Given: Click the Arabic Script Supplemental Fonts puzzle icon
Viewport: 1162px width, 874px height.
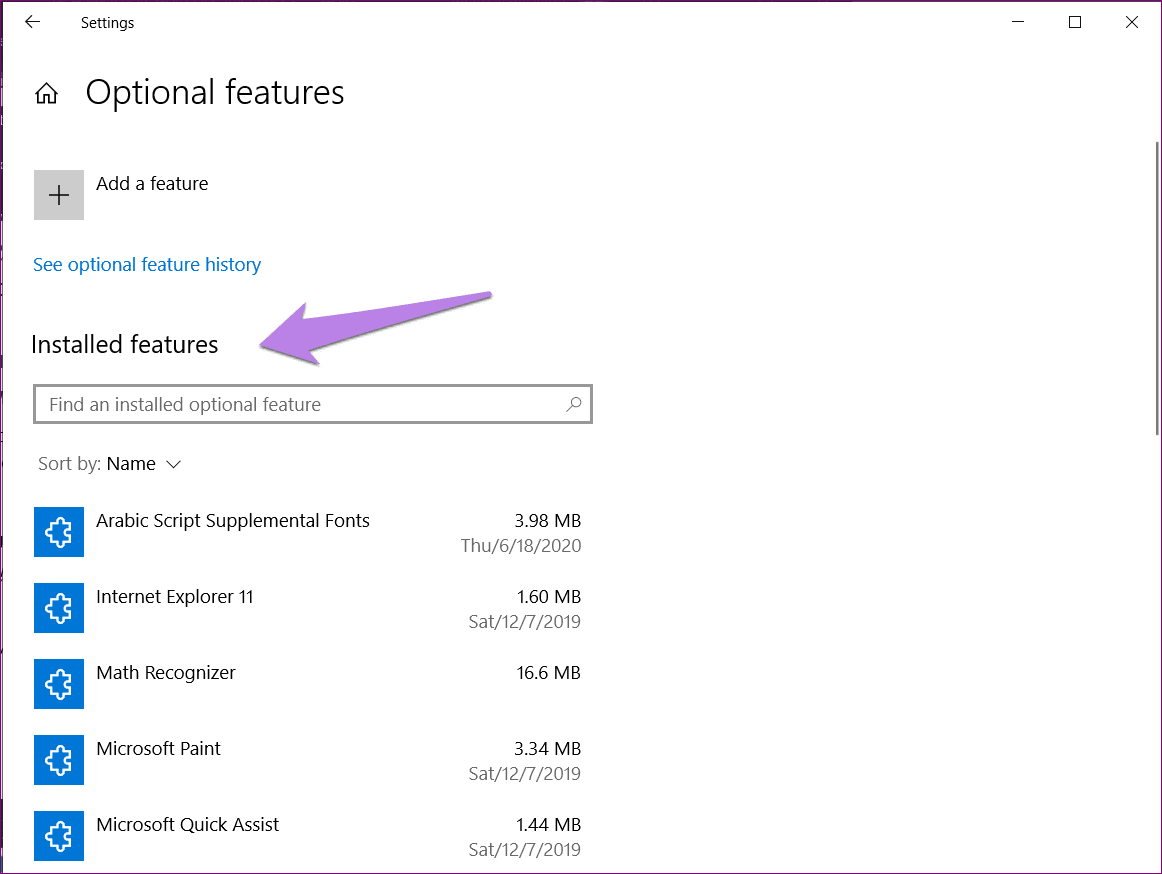Looking at the screenshot, I should pos(58,532).
